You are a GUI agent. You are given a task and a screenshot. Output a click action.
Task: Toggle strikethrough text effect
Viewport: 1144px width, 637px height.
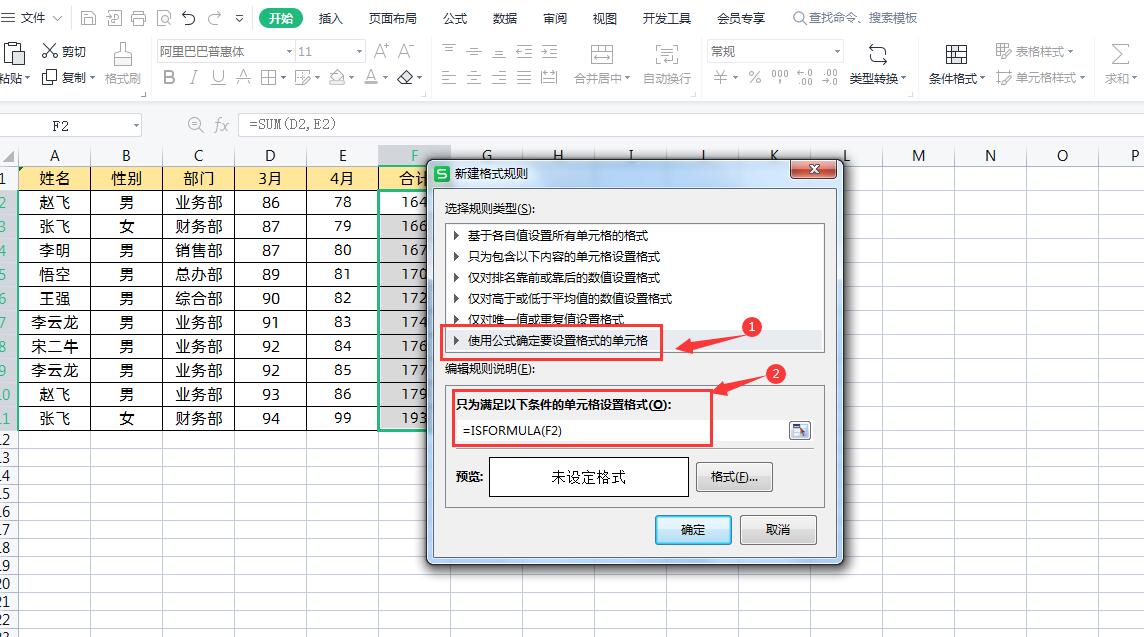[243, 77]
